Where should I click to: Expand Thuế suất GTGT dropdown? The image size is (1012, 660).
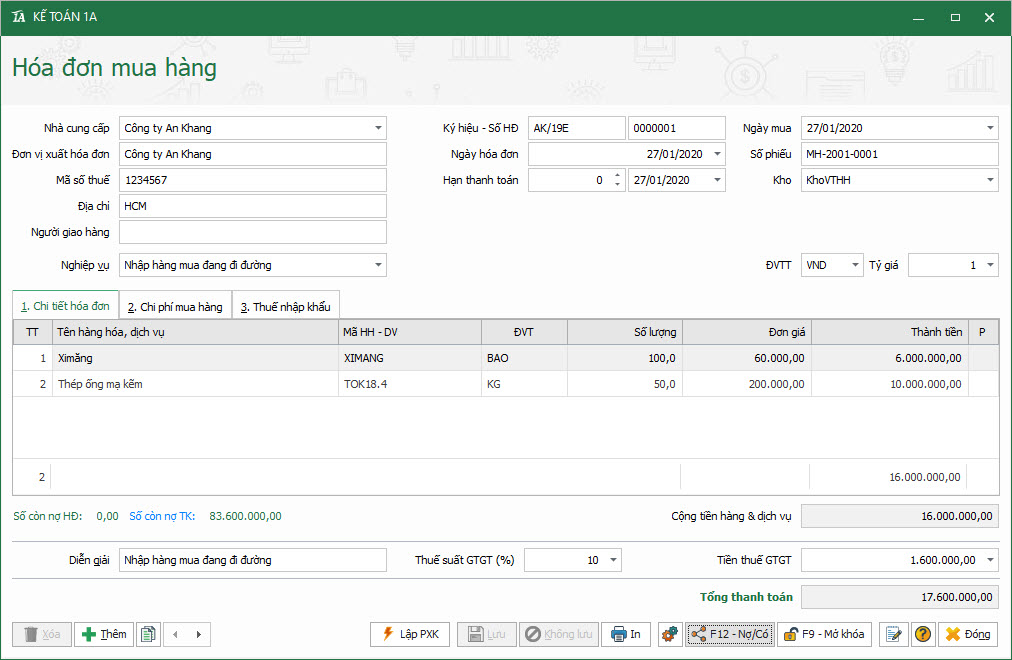[x=613, y=560]
